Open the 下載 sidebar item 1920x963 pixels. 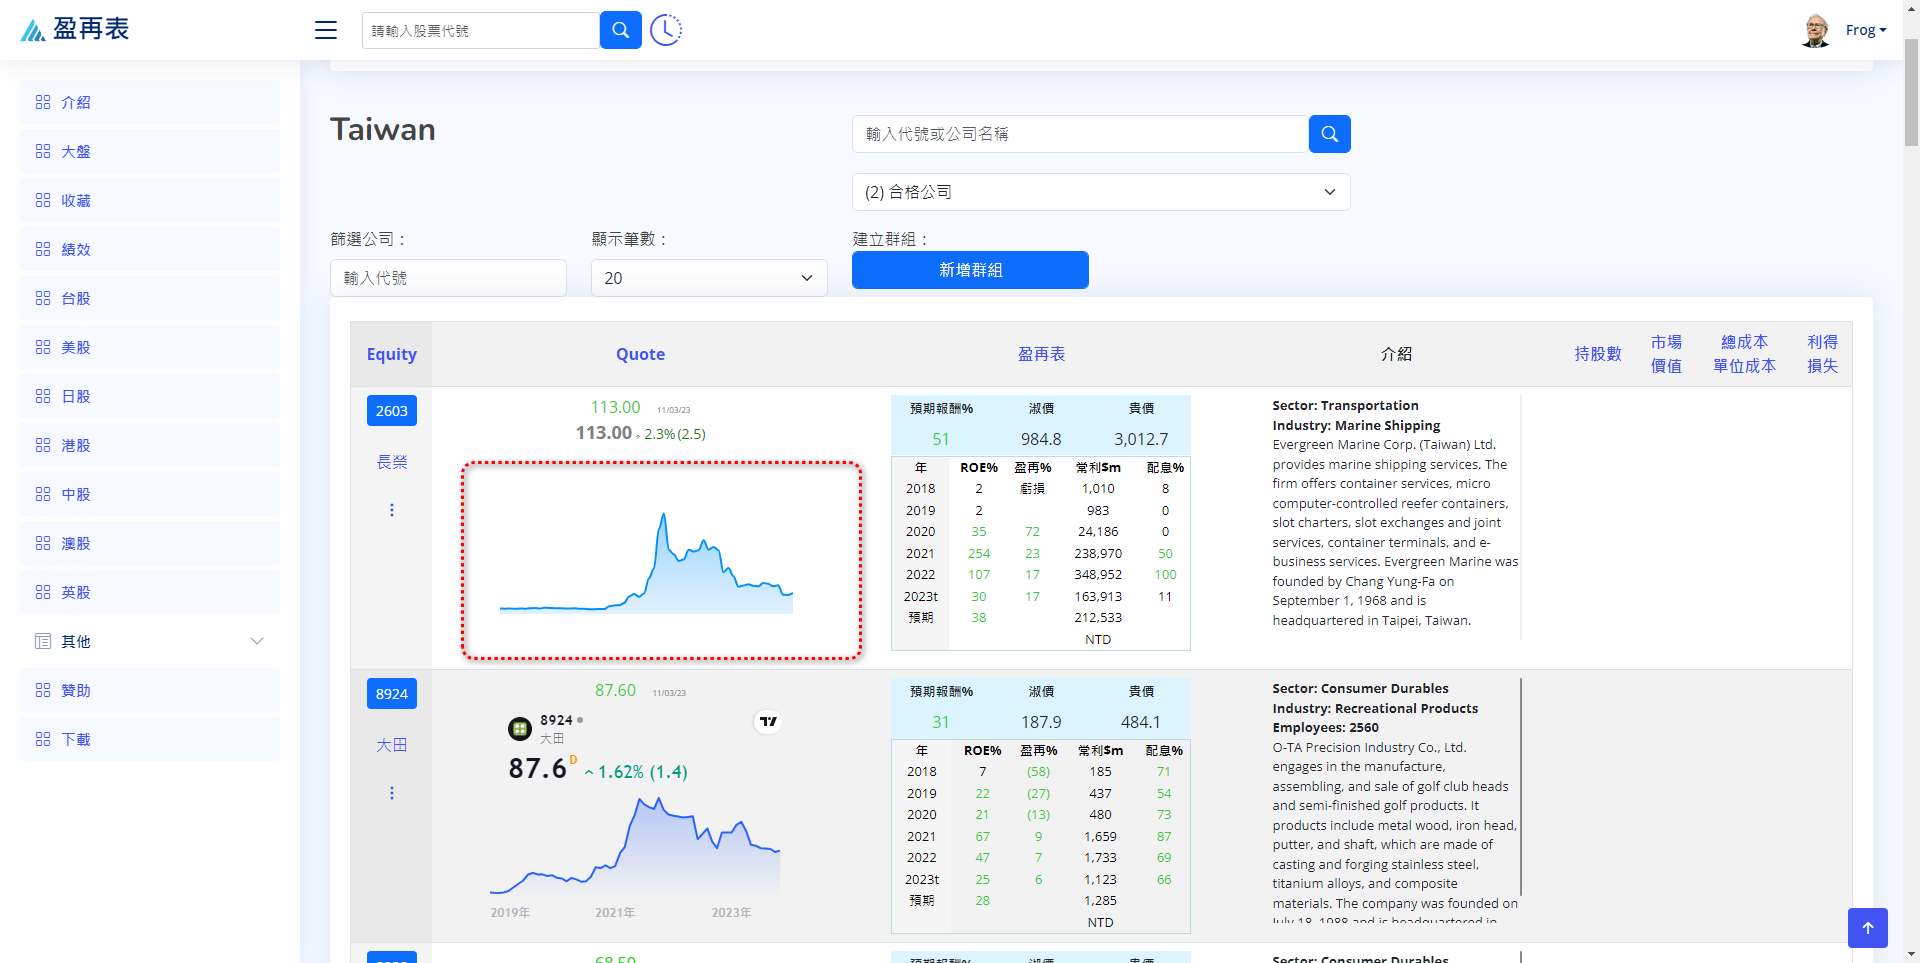pyautogui.click(x=150, y=739)
